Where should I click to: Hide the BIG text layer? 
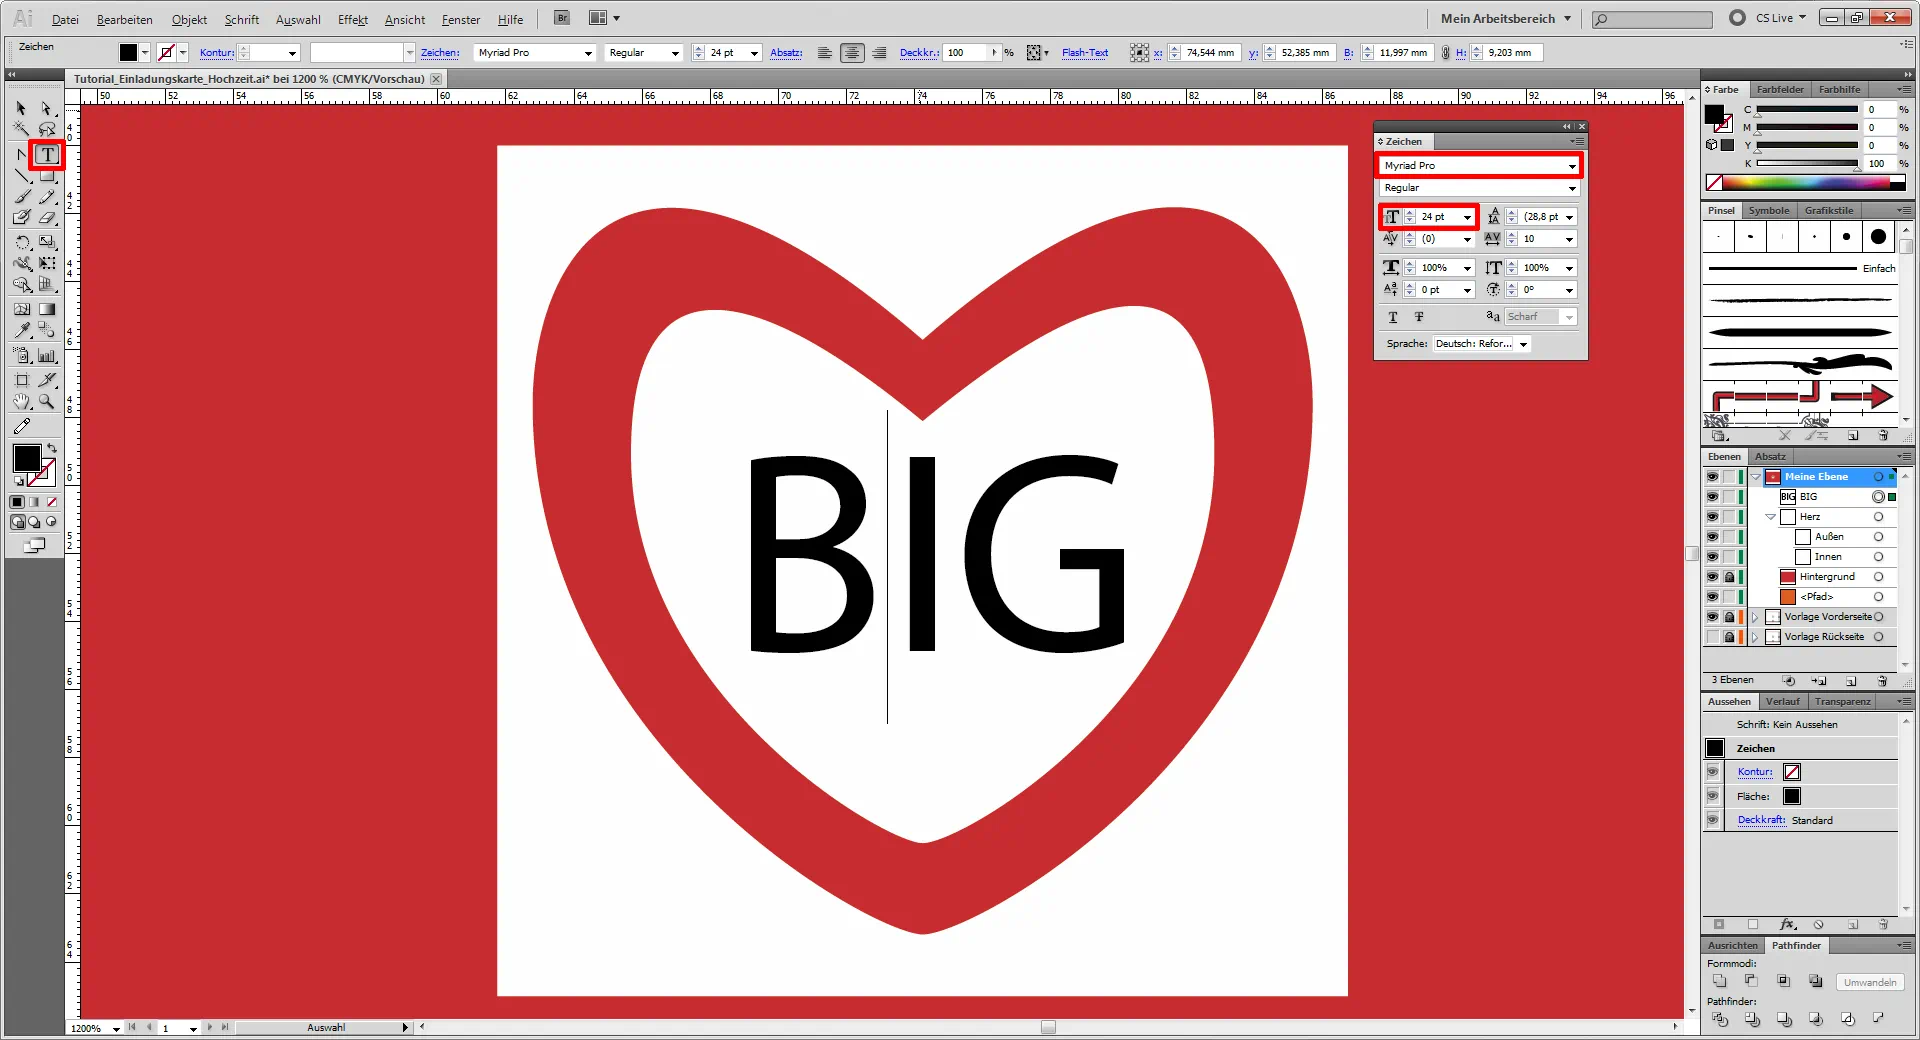click(1712, 497)
